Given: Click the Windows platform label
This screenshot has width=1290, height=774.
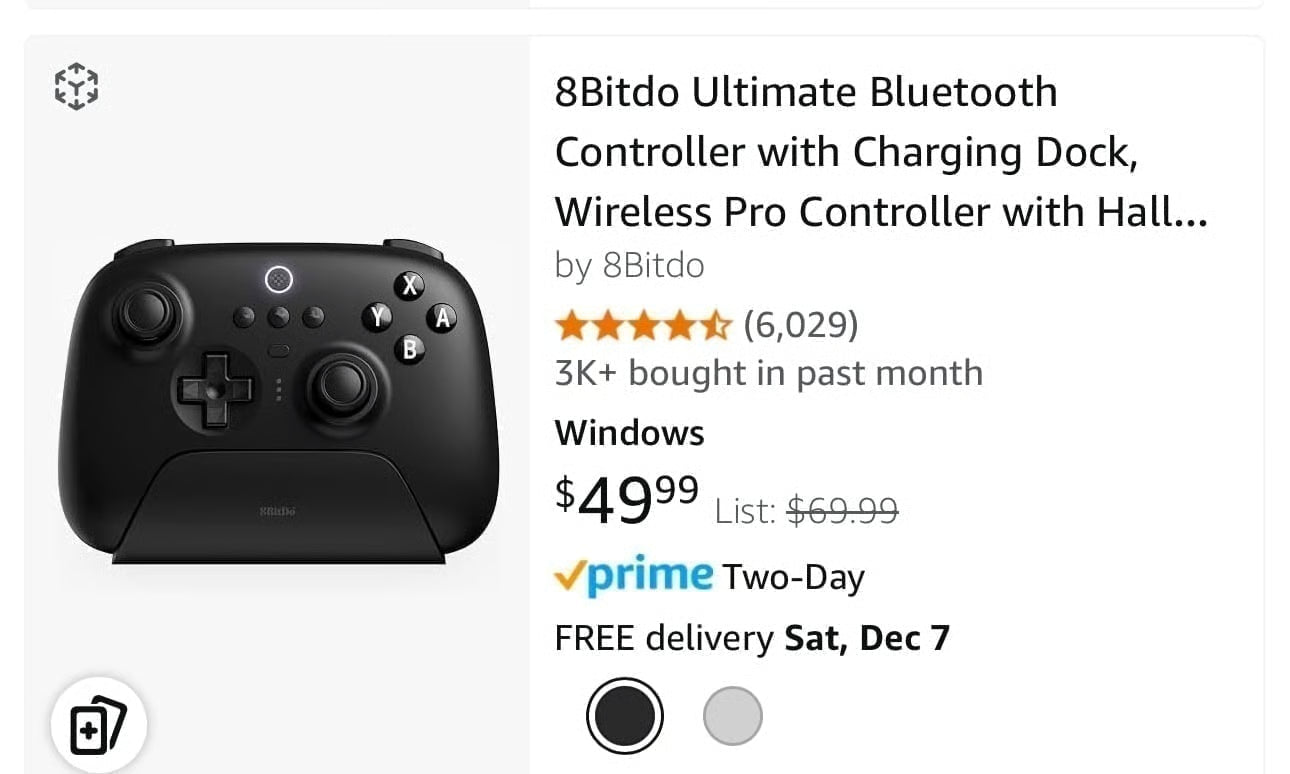Looking at the screenshot, I should coord(629,432).
